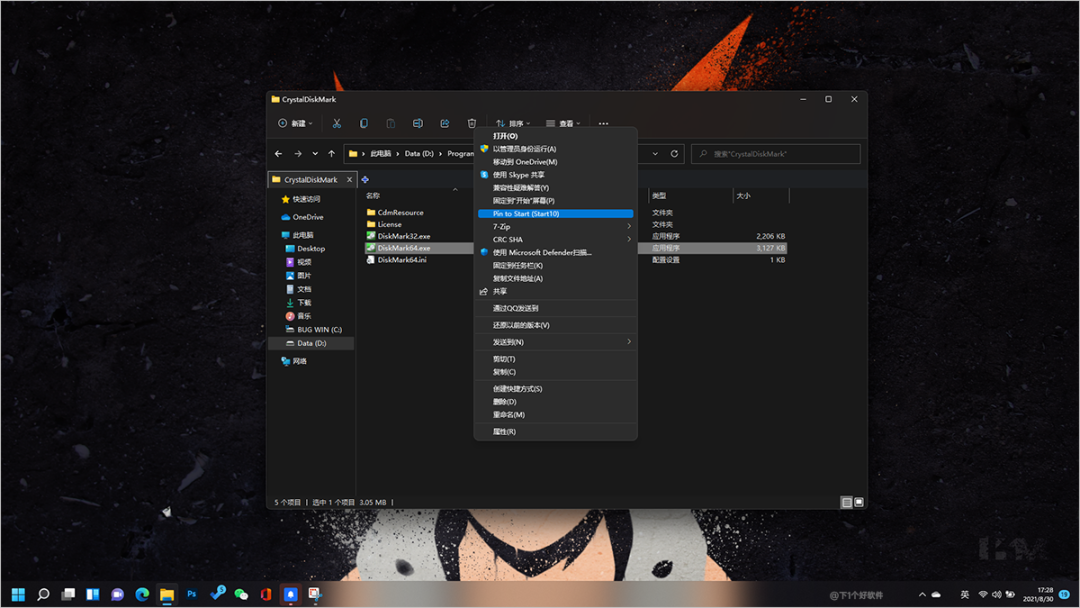Open Photoshop from the taskbar
Viewport: 1080px width, 608px height.
192,594
